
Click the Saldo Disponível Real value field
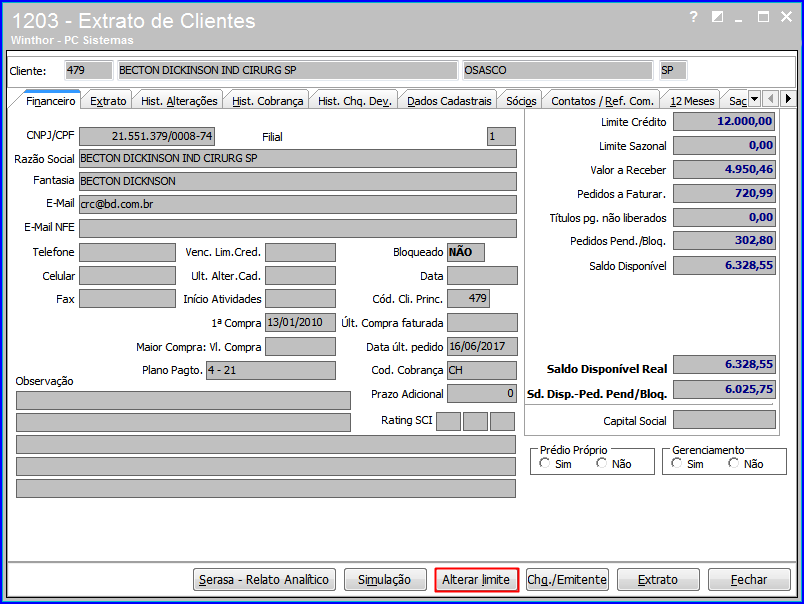point(724,365)
